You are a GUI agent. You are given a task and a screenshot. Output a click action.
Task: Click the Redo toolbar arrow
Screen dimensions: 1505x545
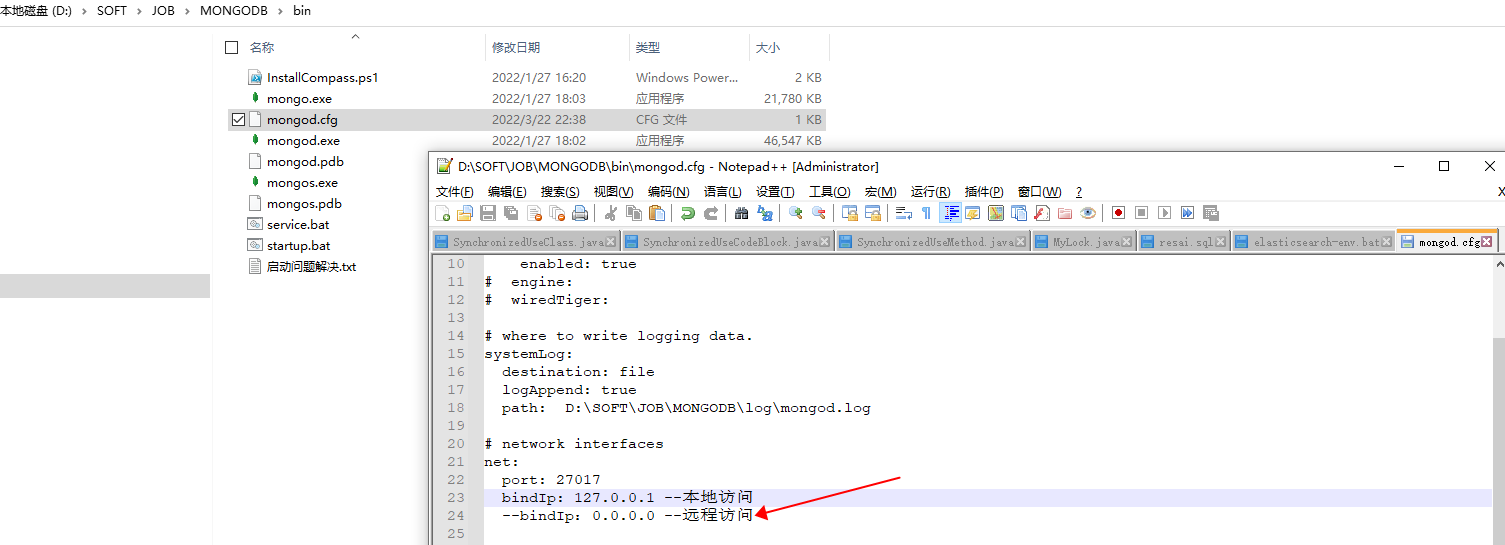(x=711, y=213)
